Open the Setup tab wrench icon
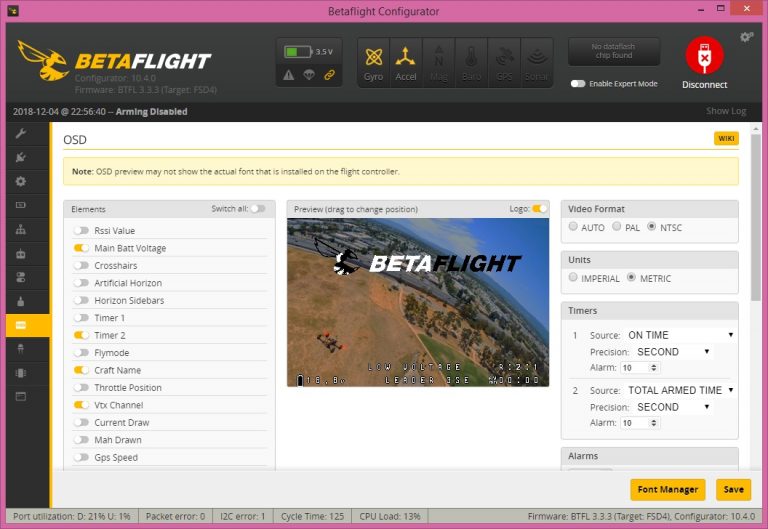This screenshot has width=768, height=529. [x=21, y=133]
